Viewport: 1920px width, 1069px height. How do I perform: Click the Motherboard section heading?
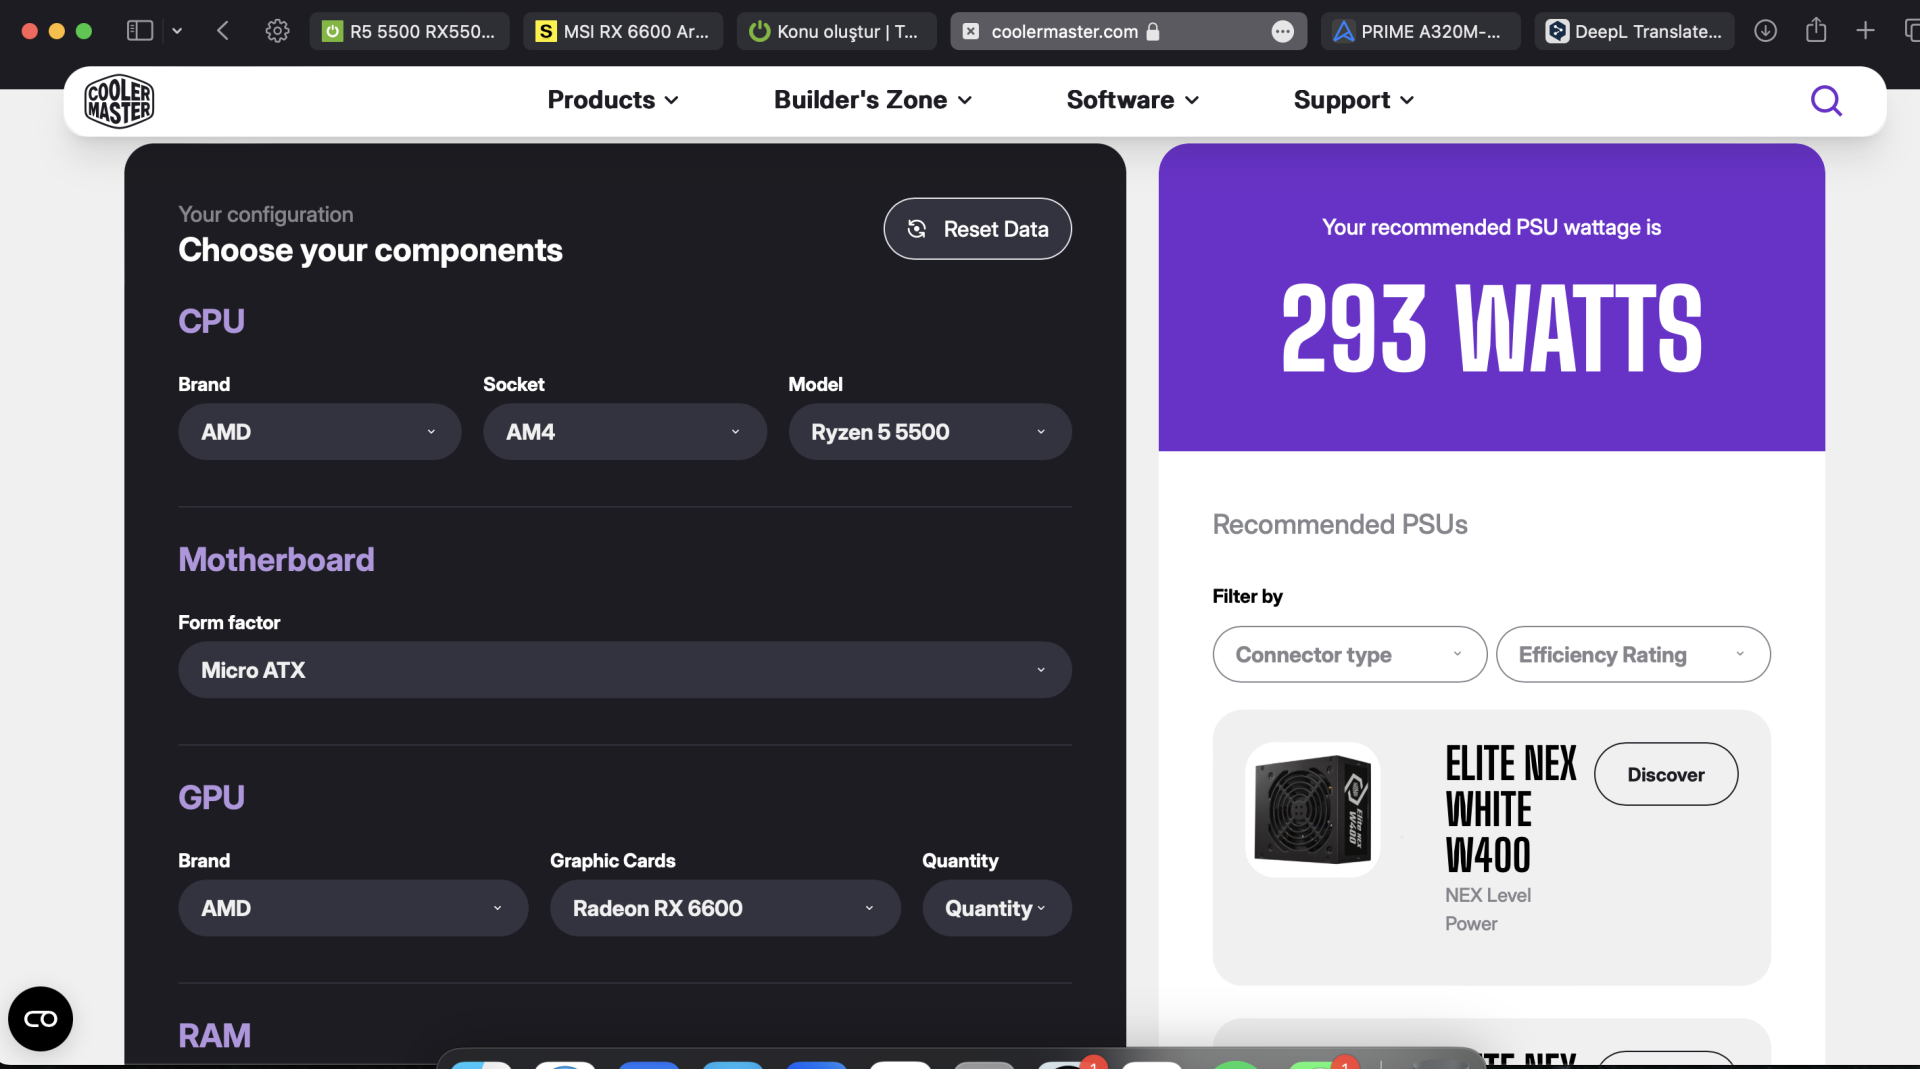pyautogui.click(x=276, y=560)
